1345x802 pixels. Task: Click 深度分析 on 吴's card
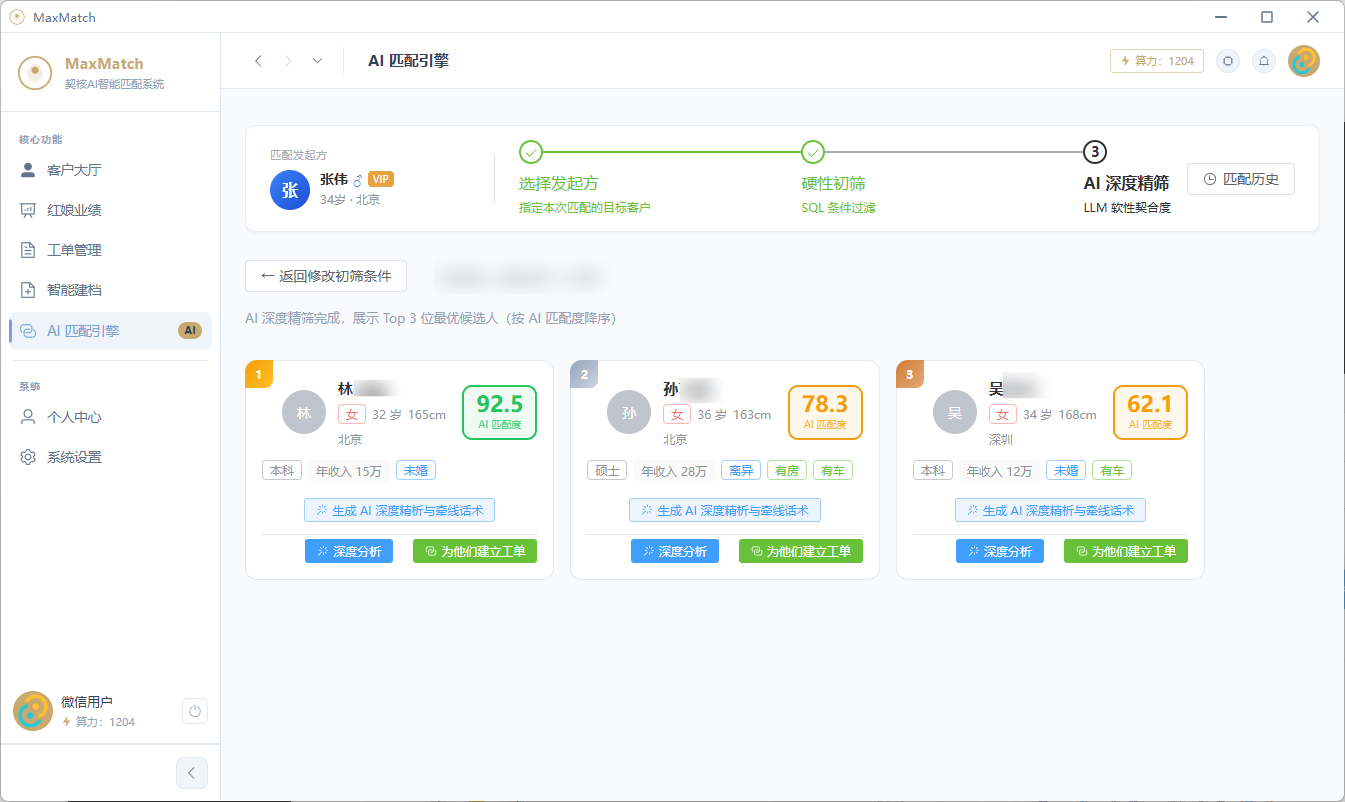[x=1000, y=551]
